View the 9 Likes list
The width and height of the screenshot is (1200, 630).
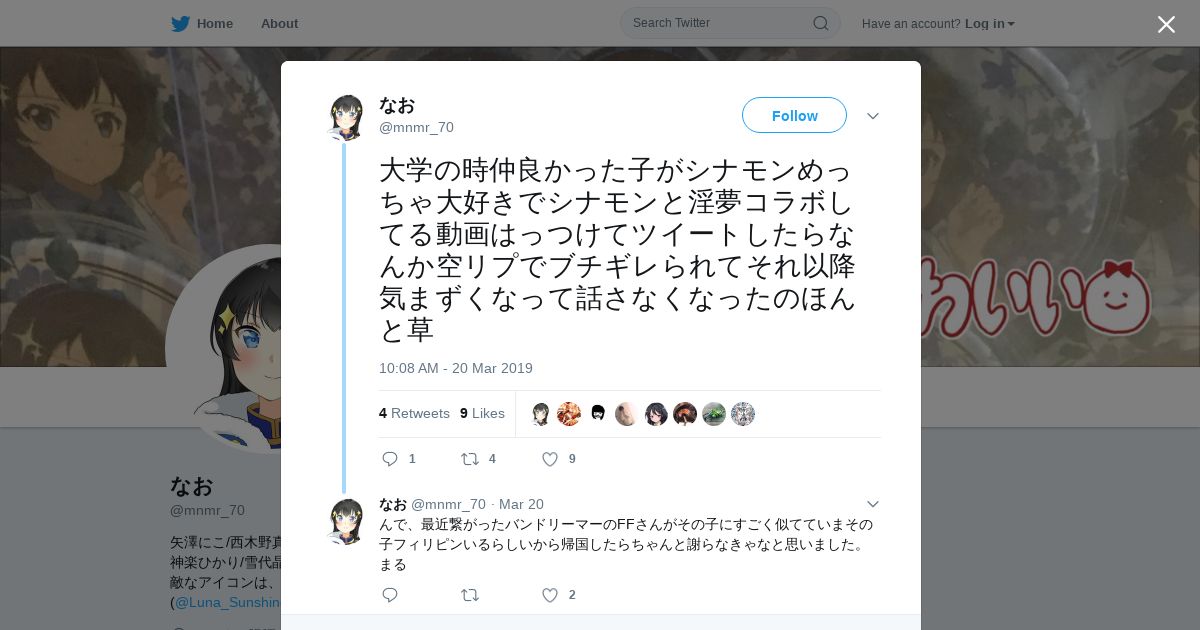482,413
